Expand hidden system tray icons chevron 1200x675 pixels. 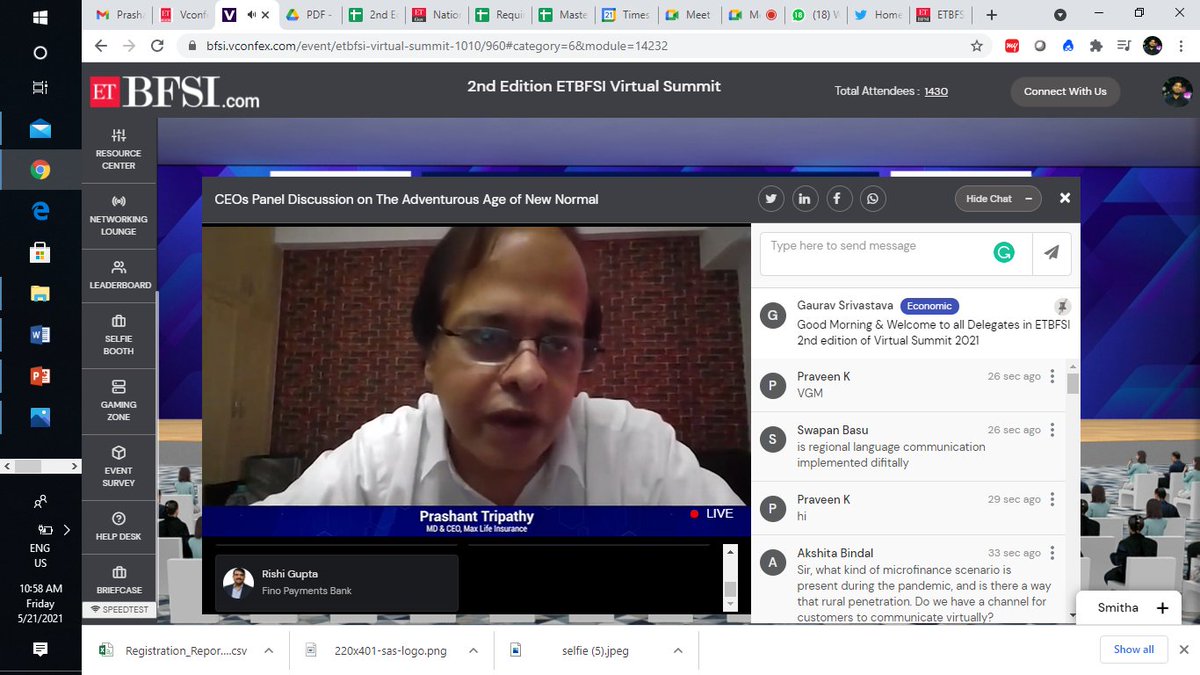tap(67, 530)
